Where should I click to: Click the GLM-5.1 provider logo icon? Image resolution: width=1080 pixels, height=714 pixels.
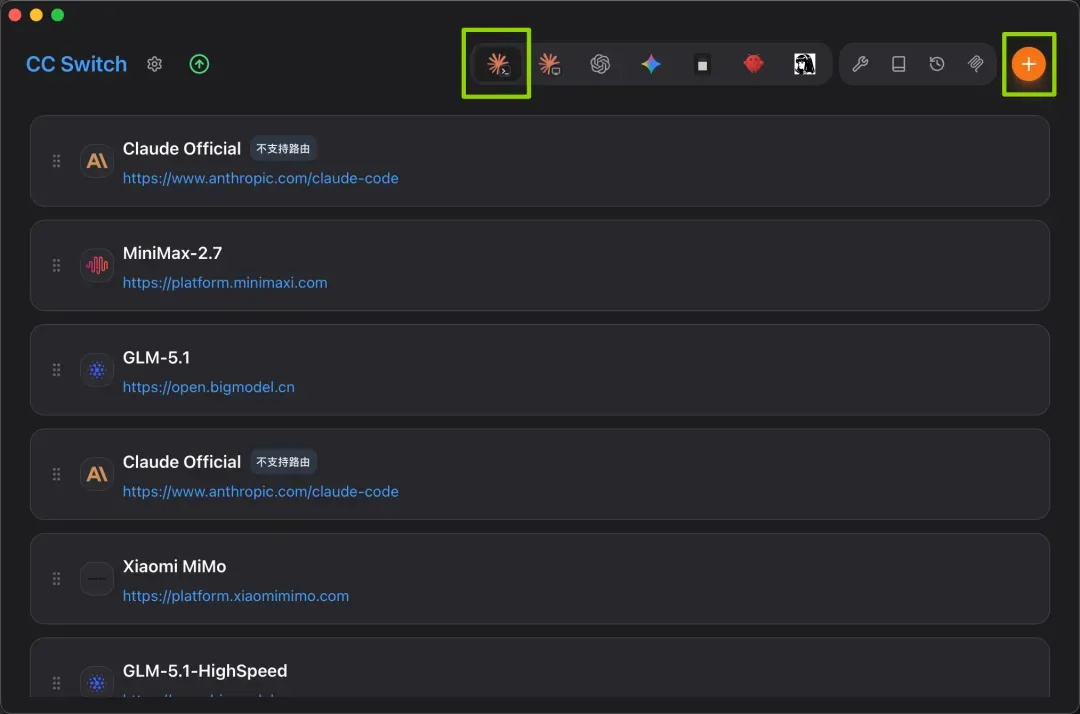click(97, 370)
